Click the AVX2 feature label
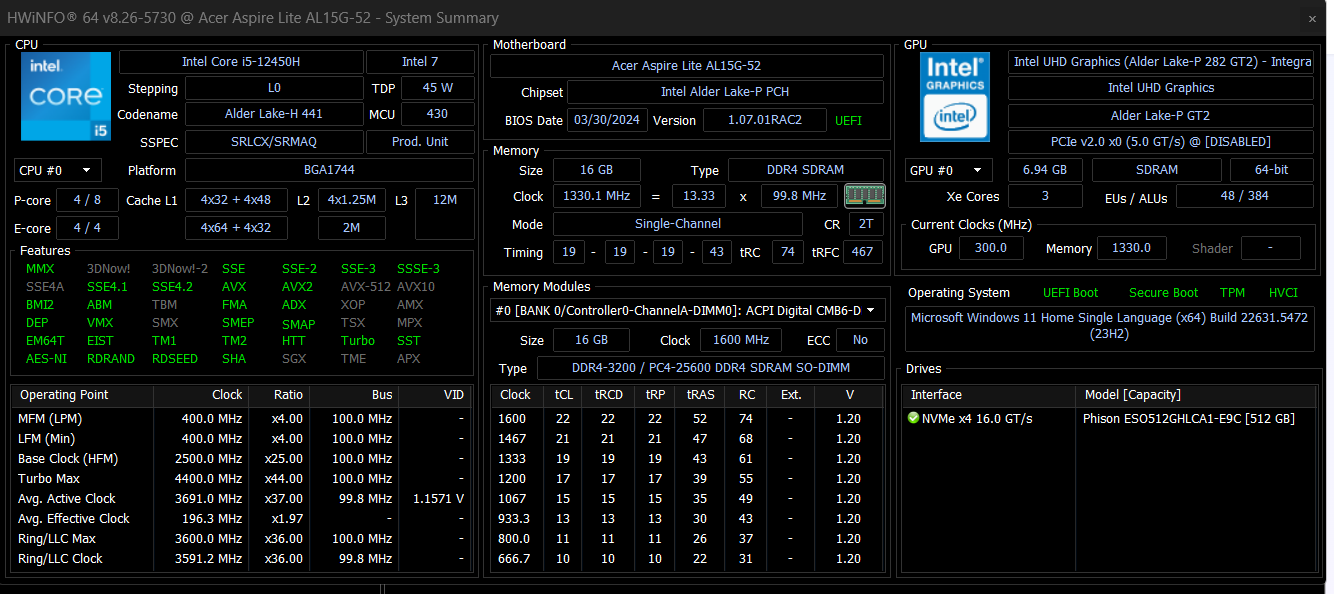 coord(297,287)
